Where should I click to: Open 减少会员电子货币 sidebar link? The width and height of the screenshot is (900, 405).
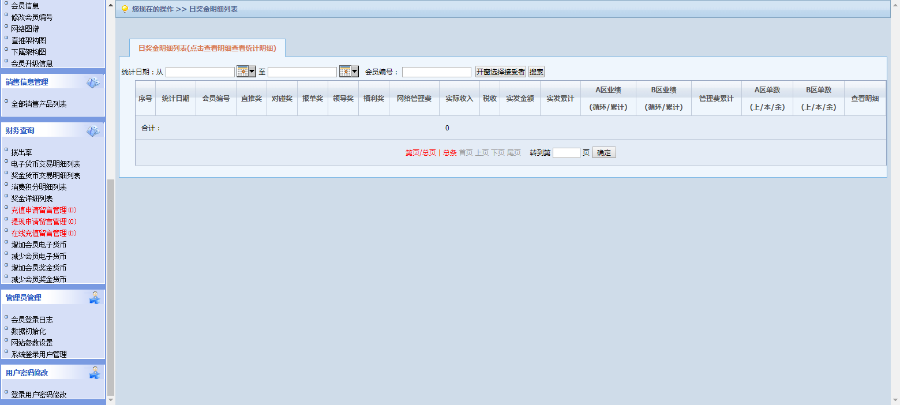pos(39,256)
